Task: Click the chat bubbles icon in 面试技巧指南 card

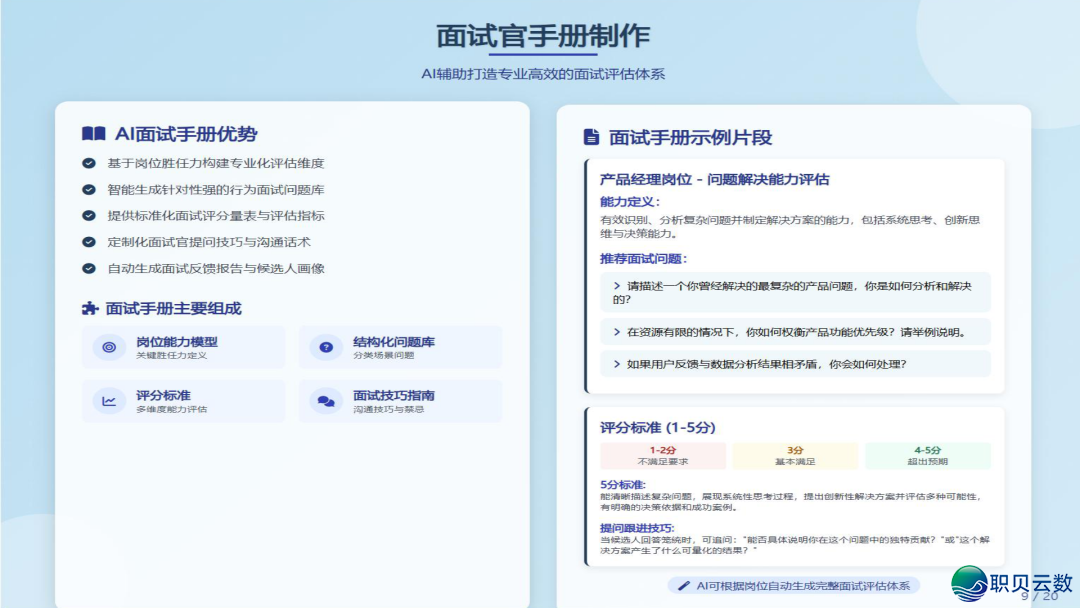Action: tap(326, 401)
